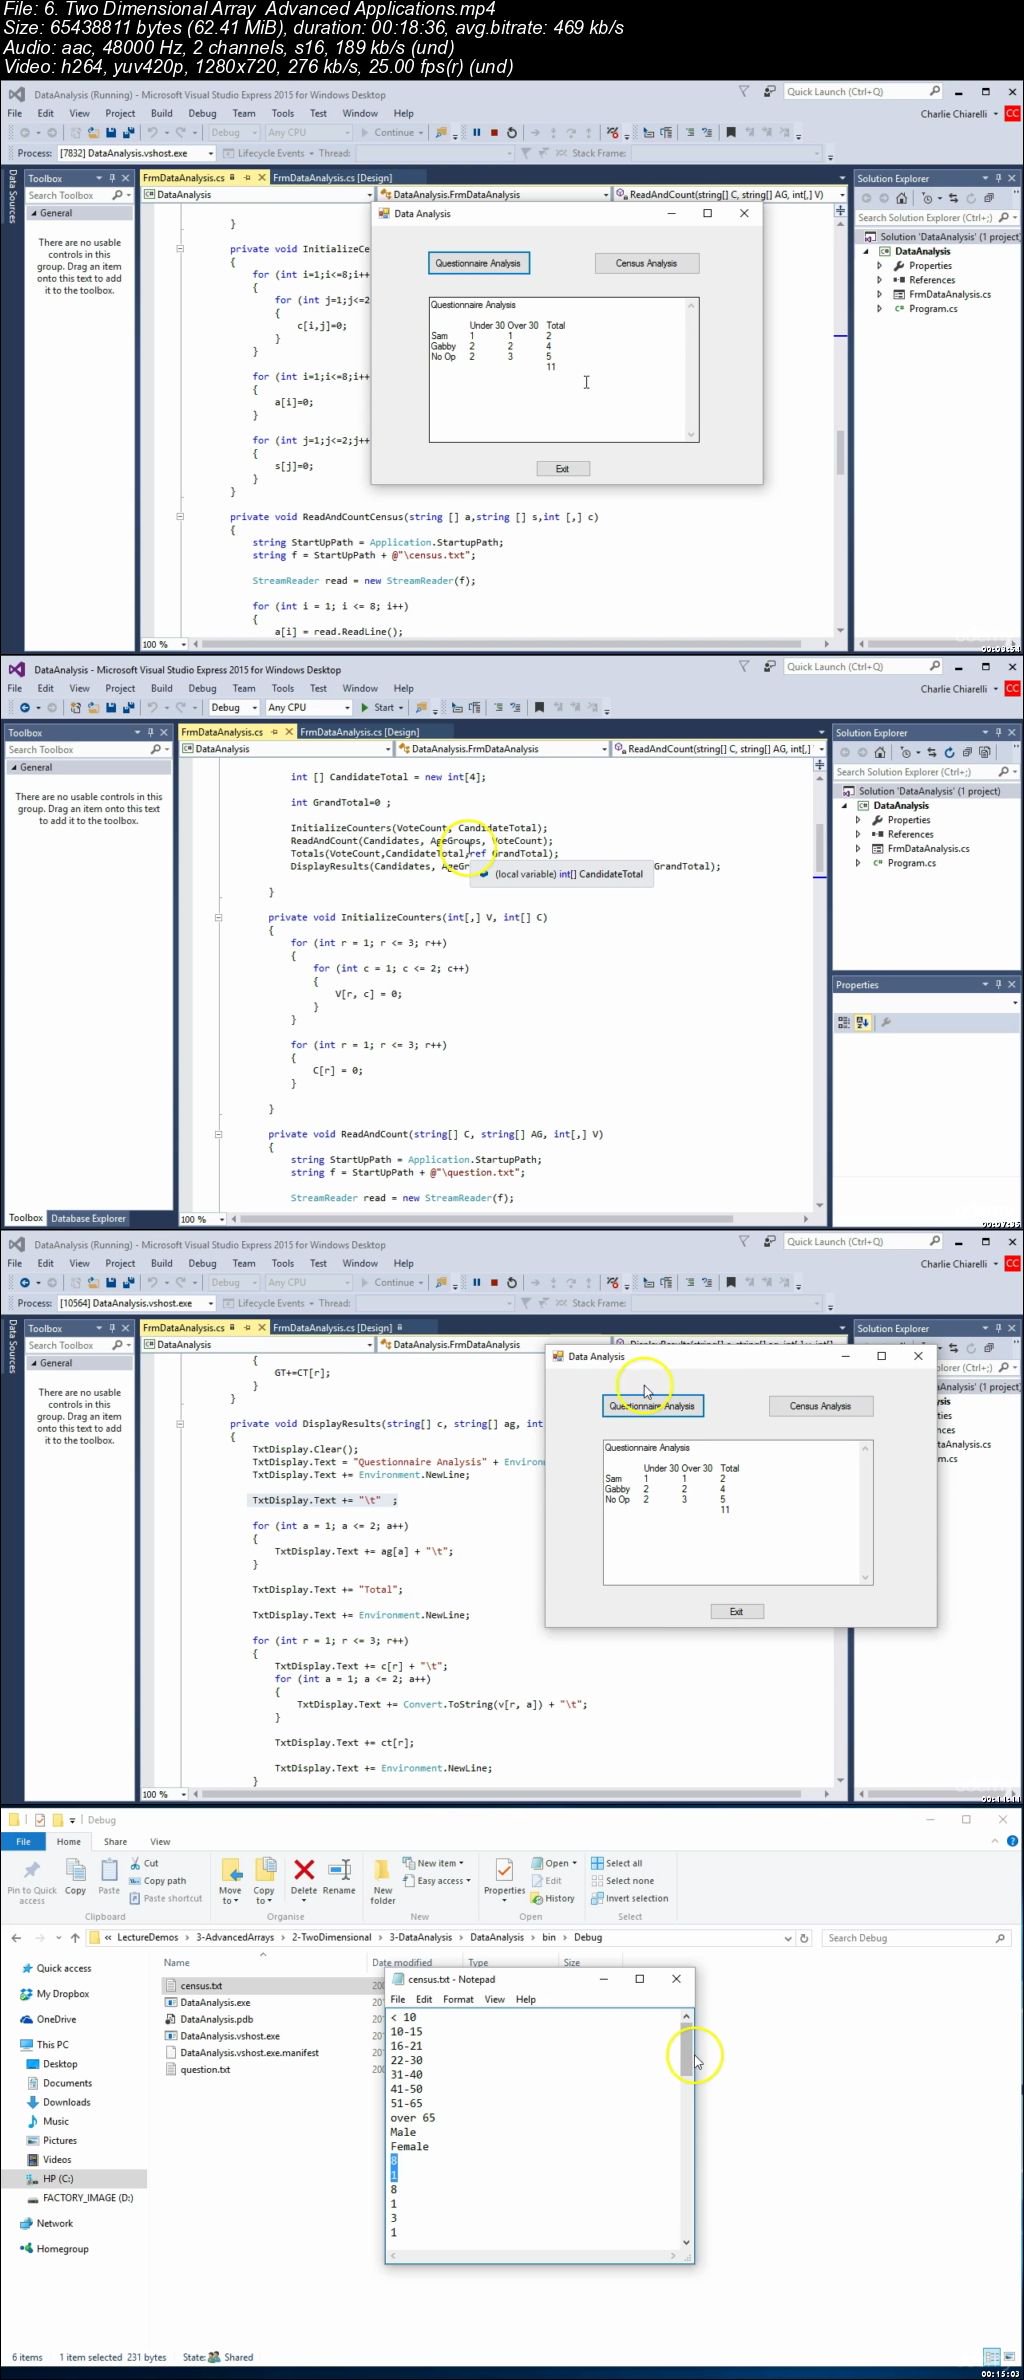Screen dimensions: 1024x2380
Task: Click the LectureDemos breadcrumb in the address bar
Action: coord(147,1937)
